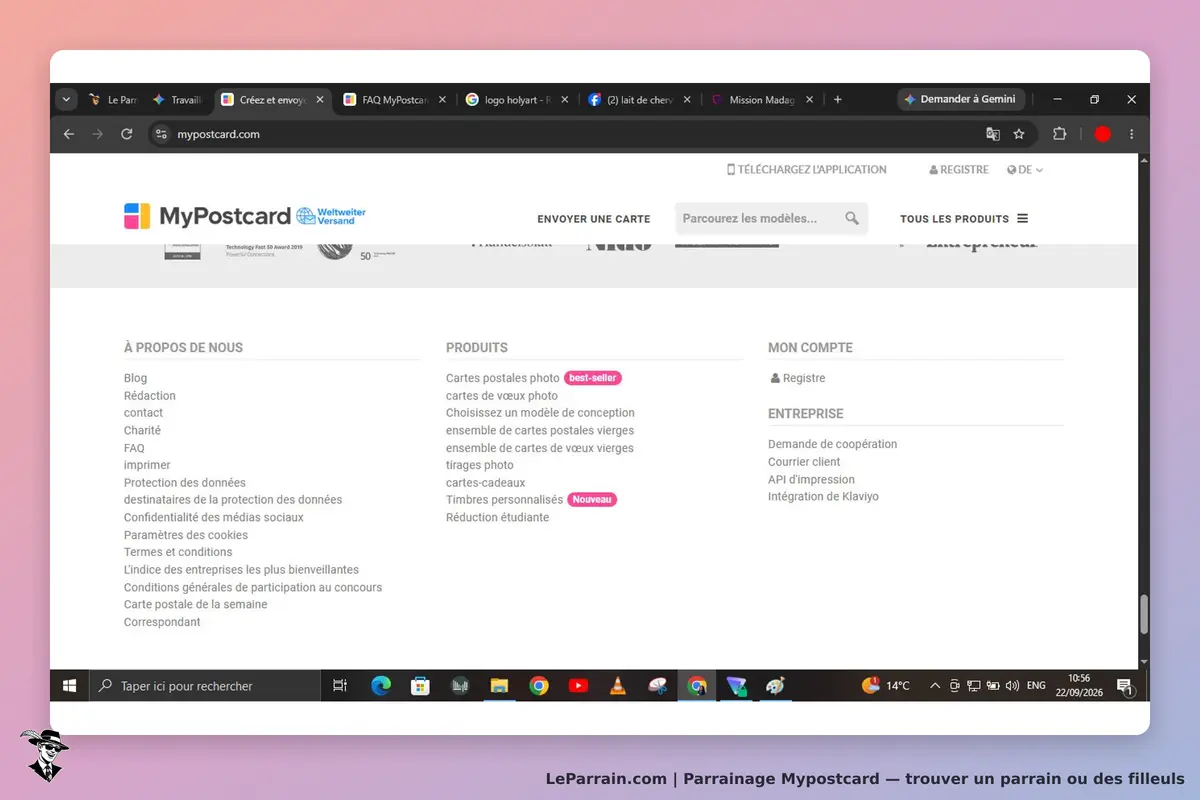Reload the page with refresh icon

[127, 134]
